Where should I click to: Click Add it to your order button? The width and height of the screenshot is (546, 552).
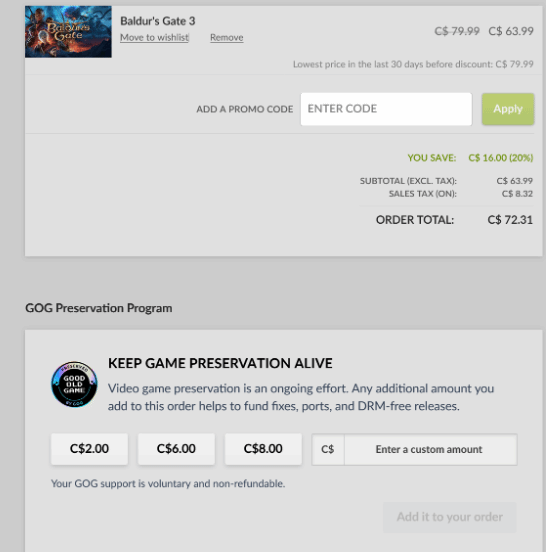tap(450, 517)
